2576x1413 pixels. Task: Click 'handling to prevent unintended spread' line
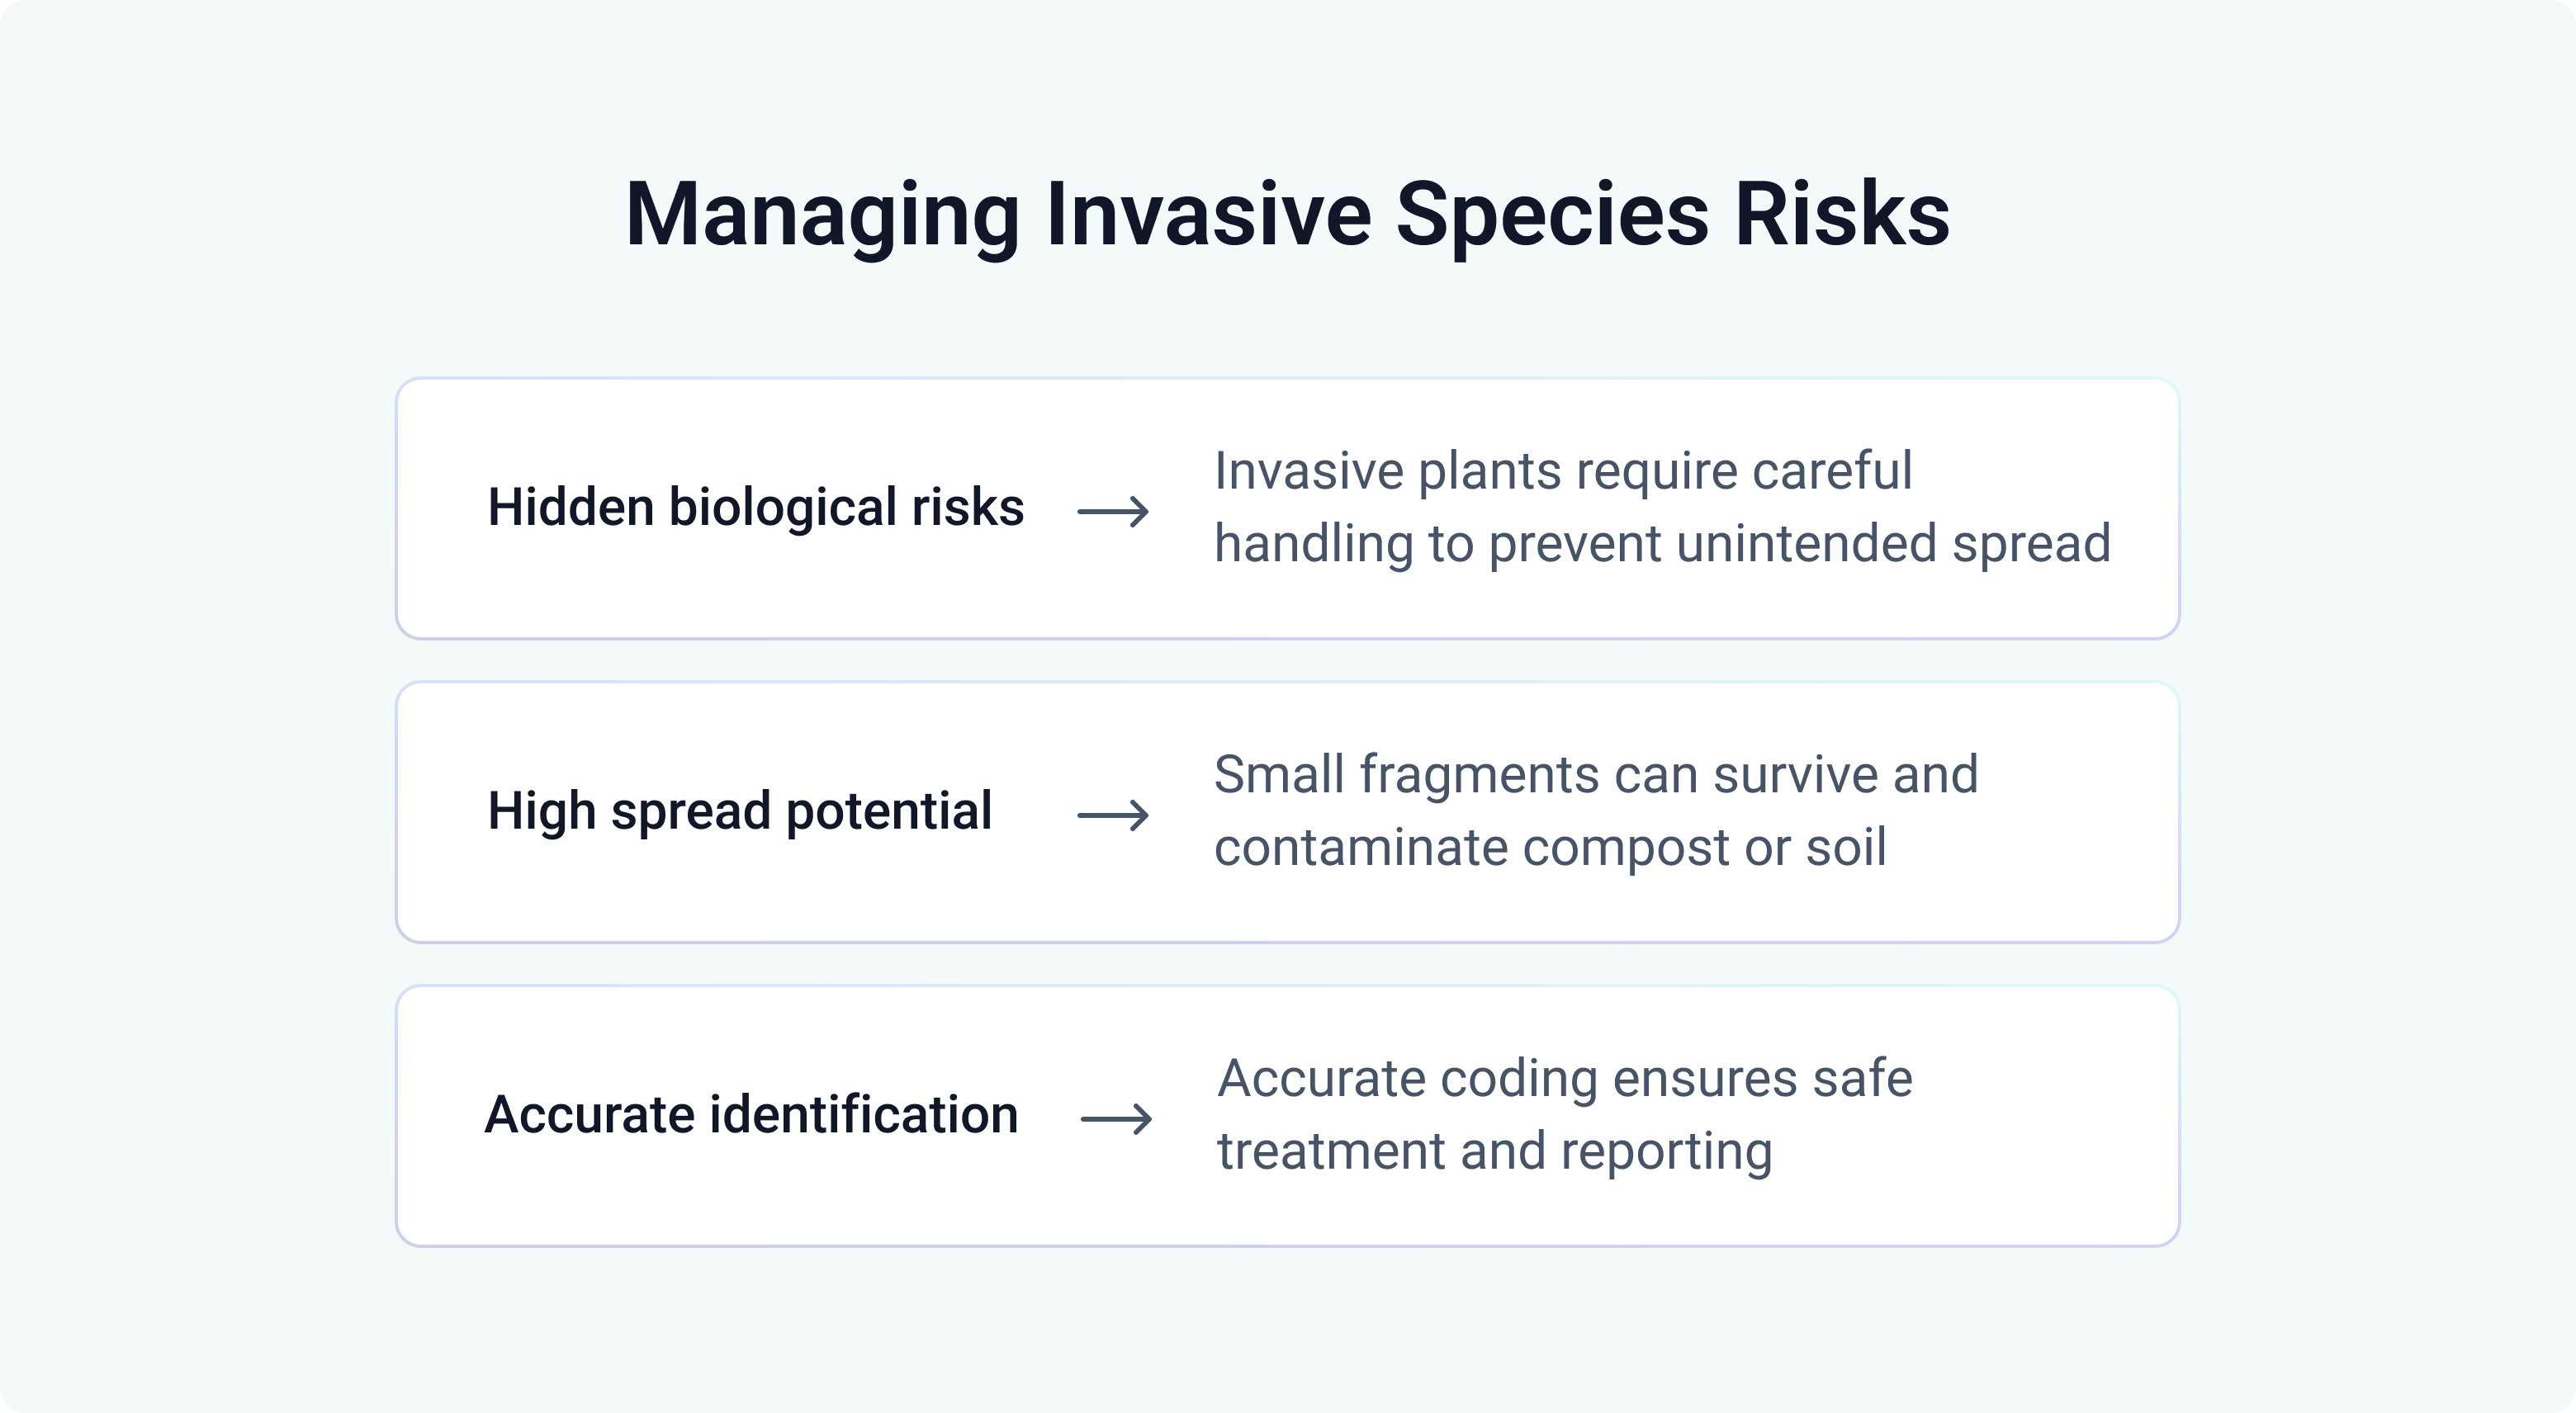click(1661, 544)
